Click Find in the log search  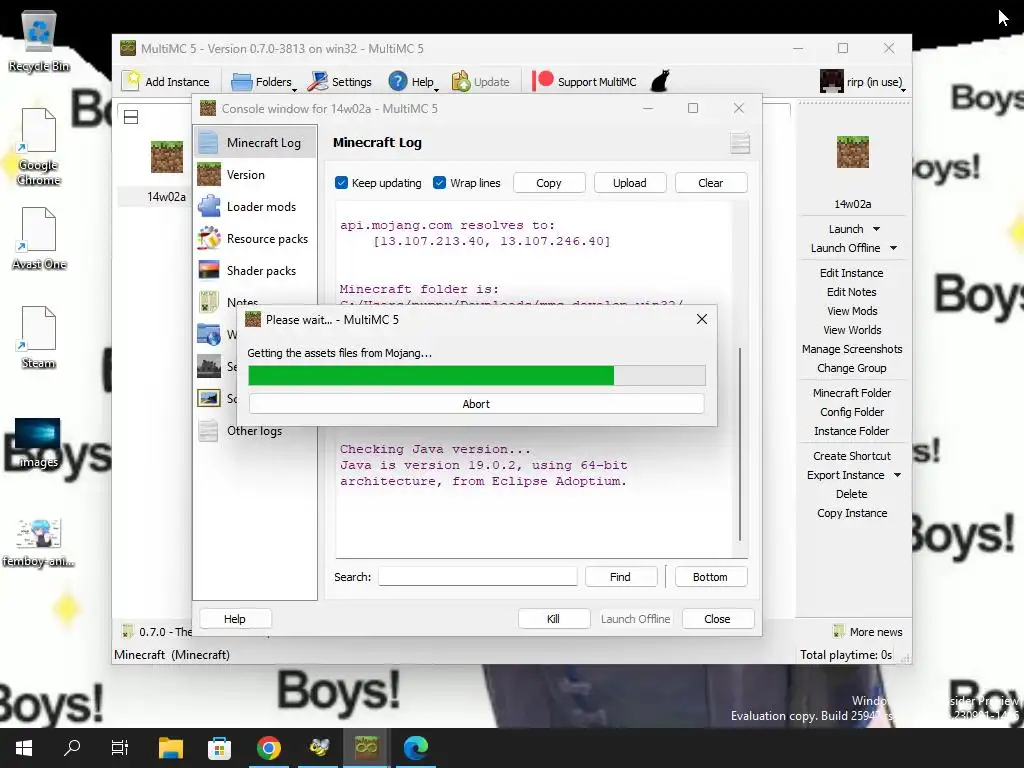(620, 577)
